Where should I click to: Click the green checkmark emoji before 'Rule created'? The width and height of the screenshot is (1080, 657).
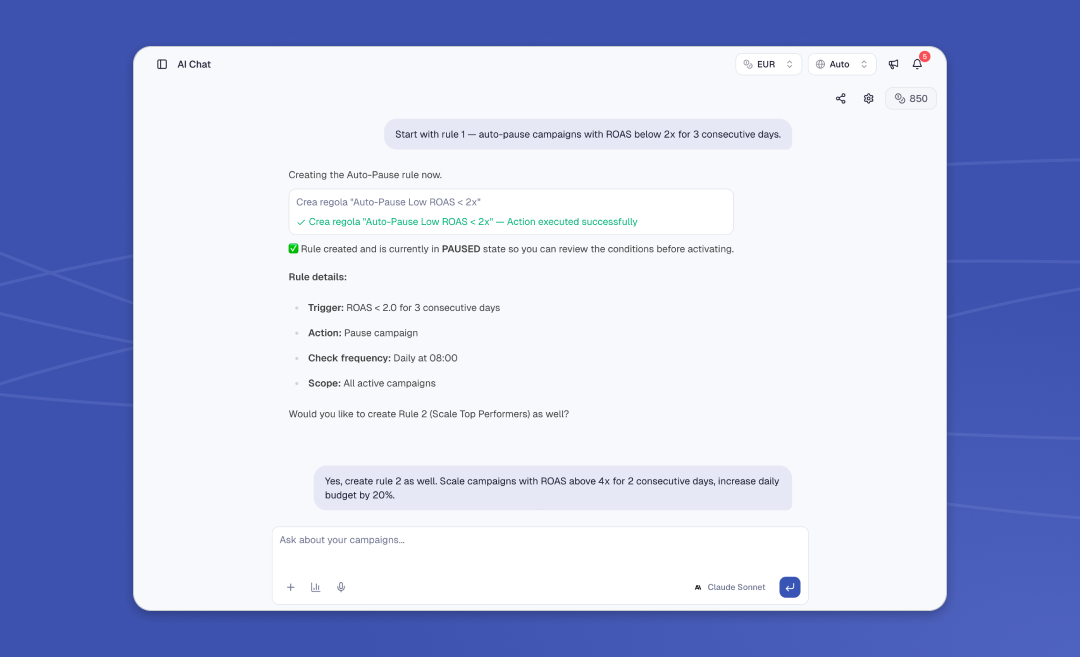pos(293,249)
